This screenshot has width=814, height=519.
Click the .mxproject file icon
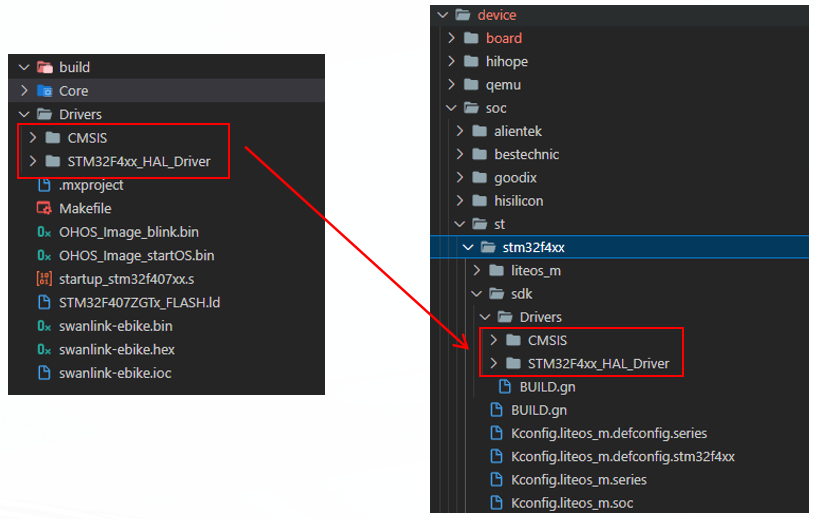click(44, 185)
